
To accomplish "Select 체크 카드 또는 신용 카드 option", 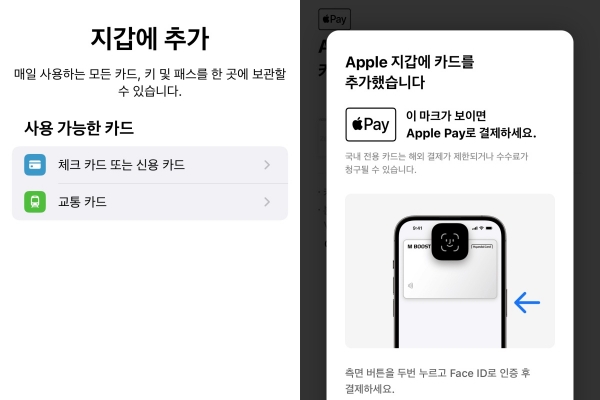I will coord(150,165).
